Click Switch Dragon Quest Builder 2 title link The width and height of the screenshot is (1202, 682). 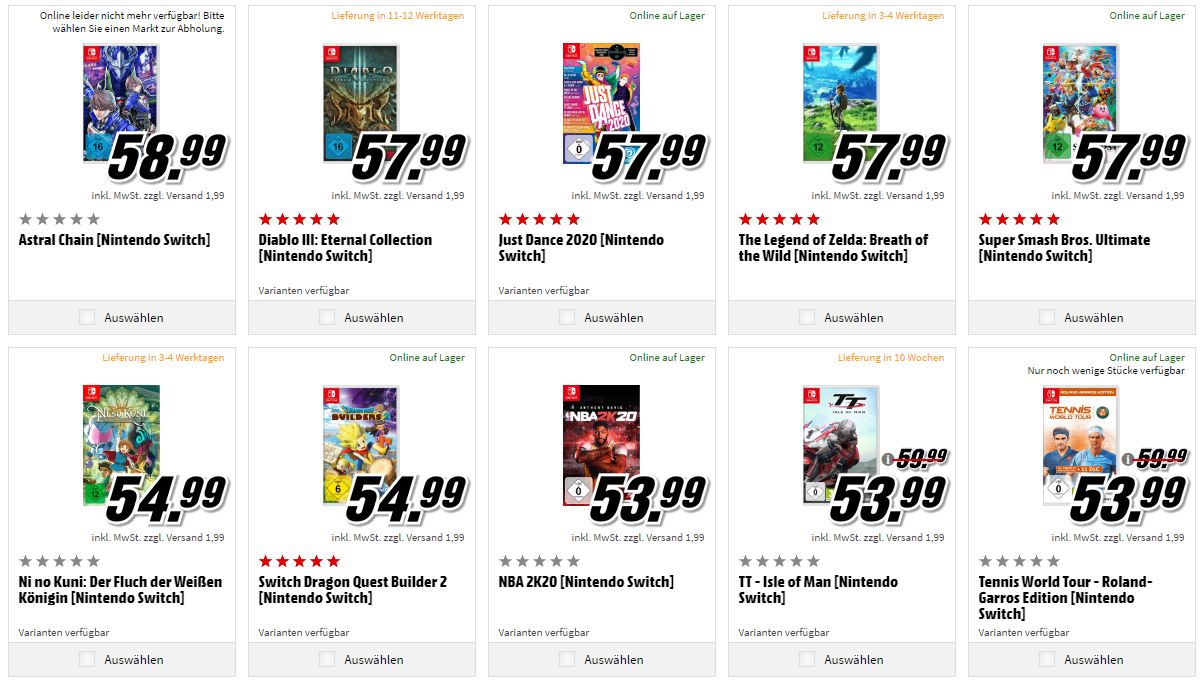tap(352, 589)
